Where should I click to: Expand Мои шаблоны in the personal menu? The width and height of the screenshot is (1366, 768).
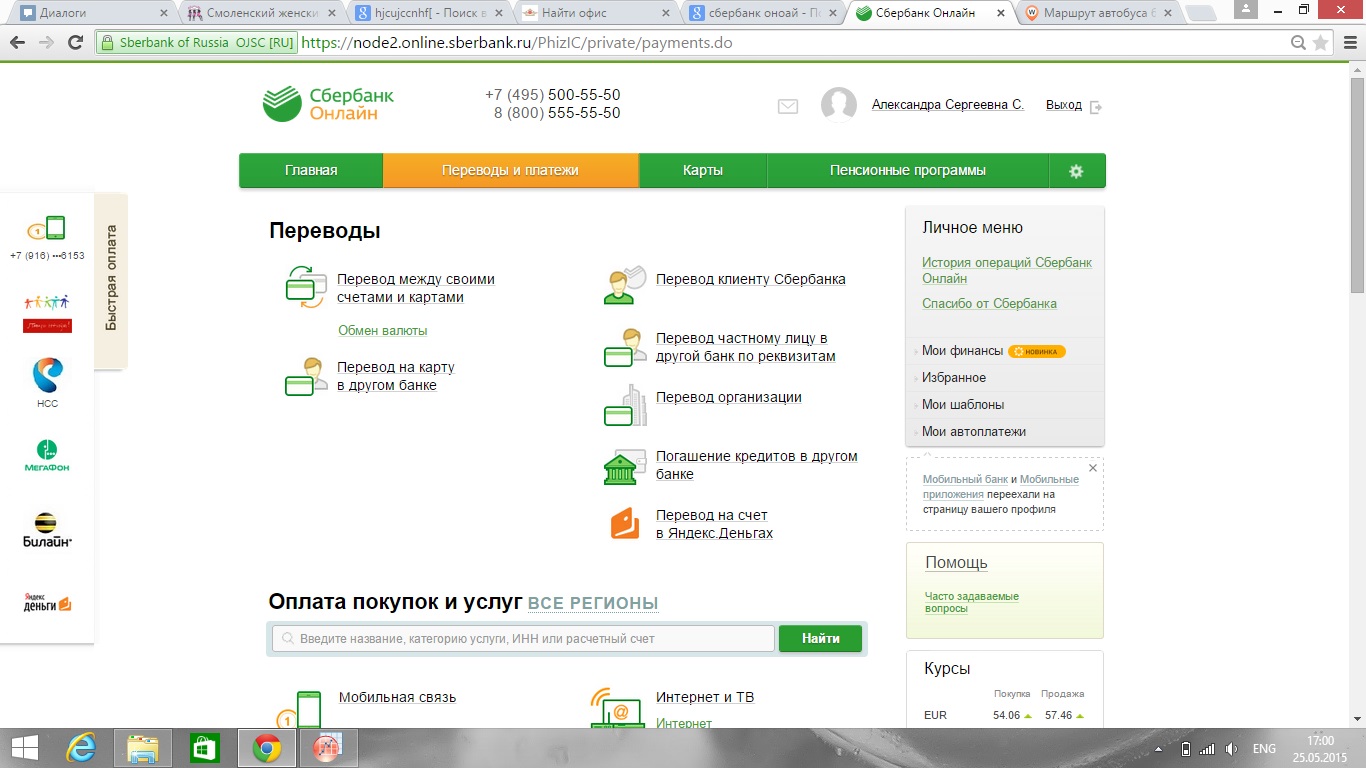click(x=963, y=405)
